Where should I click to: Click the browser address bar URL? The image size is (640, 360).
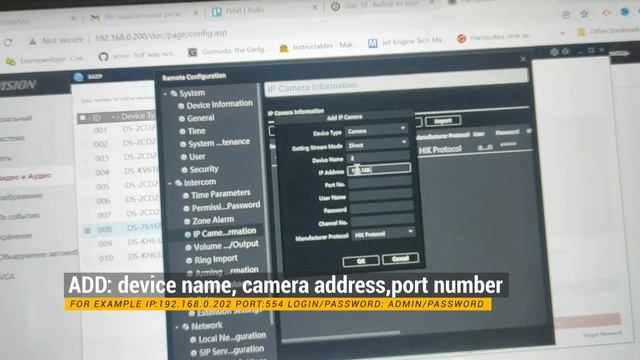point(161,36)
